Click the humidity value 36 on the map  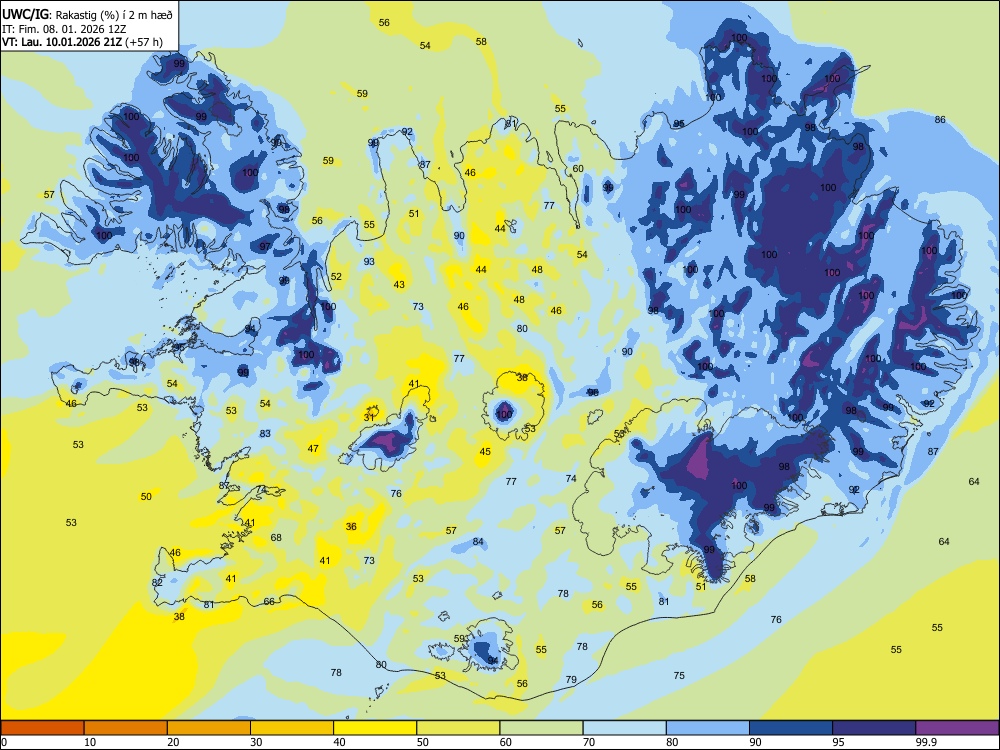[x=351, y=526]
